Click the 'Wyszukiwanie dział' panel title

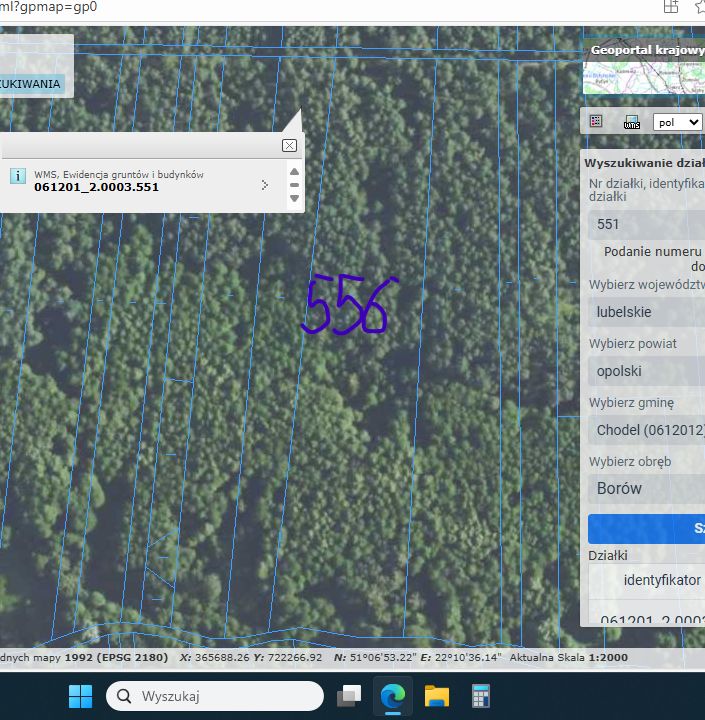pos(644,163)
